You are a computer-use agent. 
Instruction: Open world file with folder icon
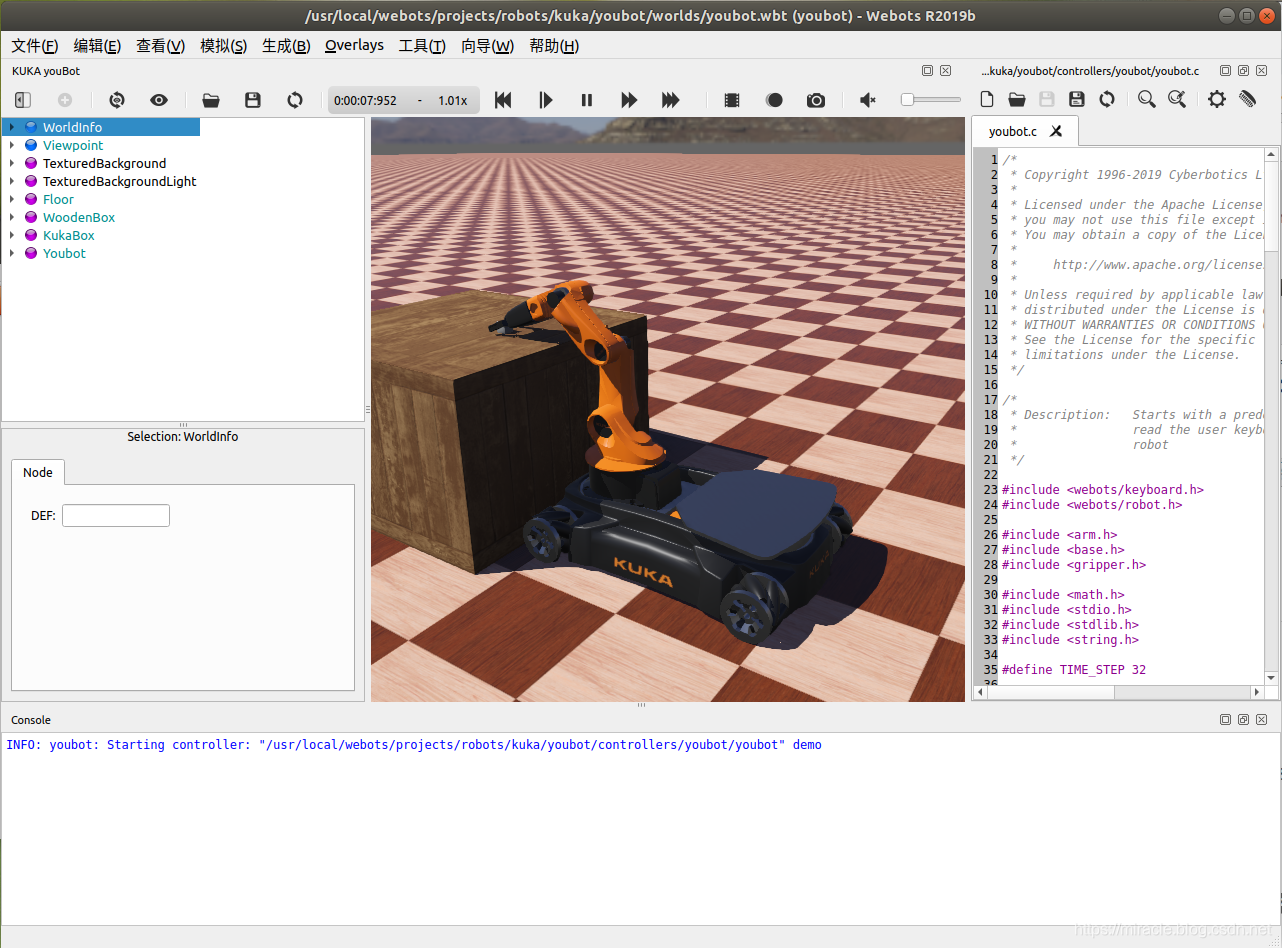pyautogui.click(x=211, y=100)
